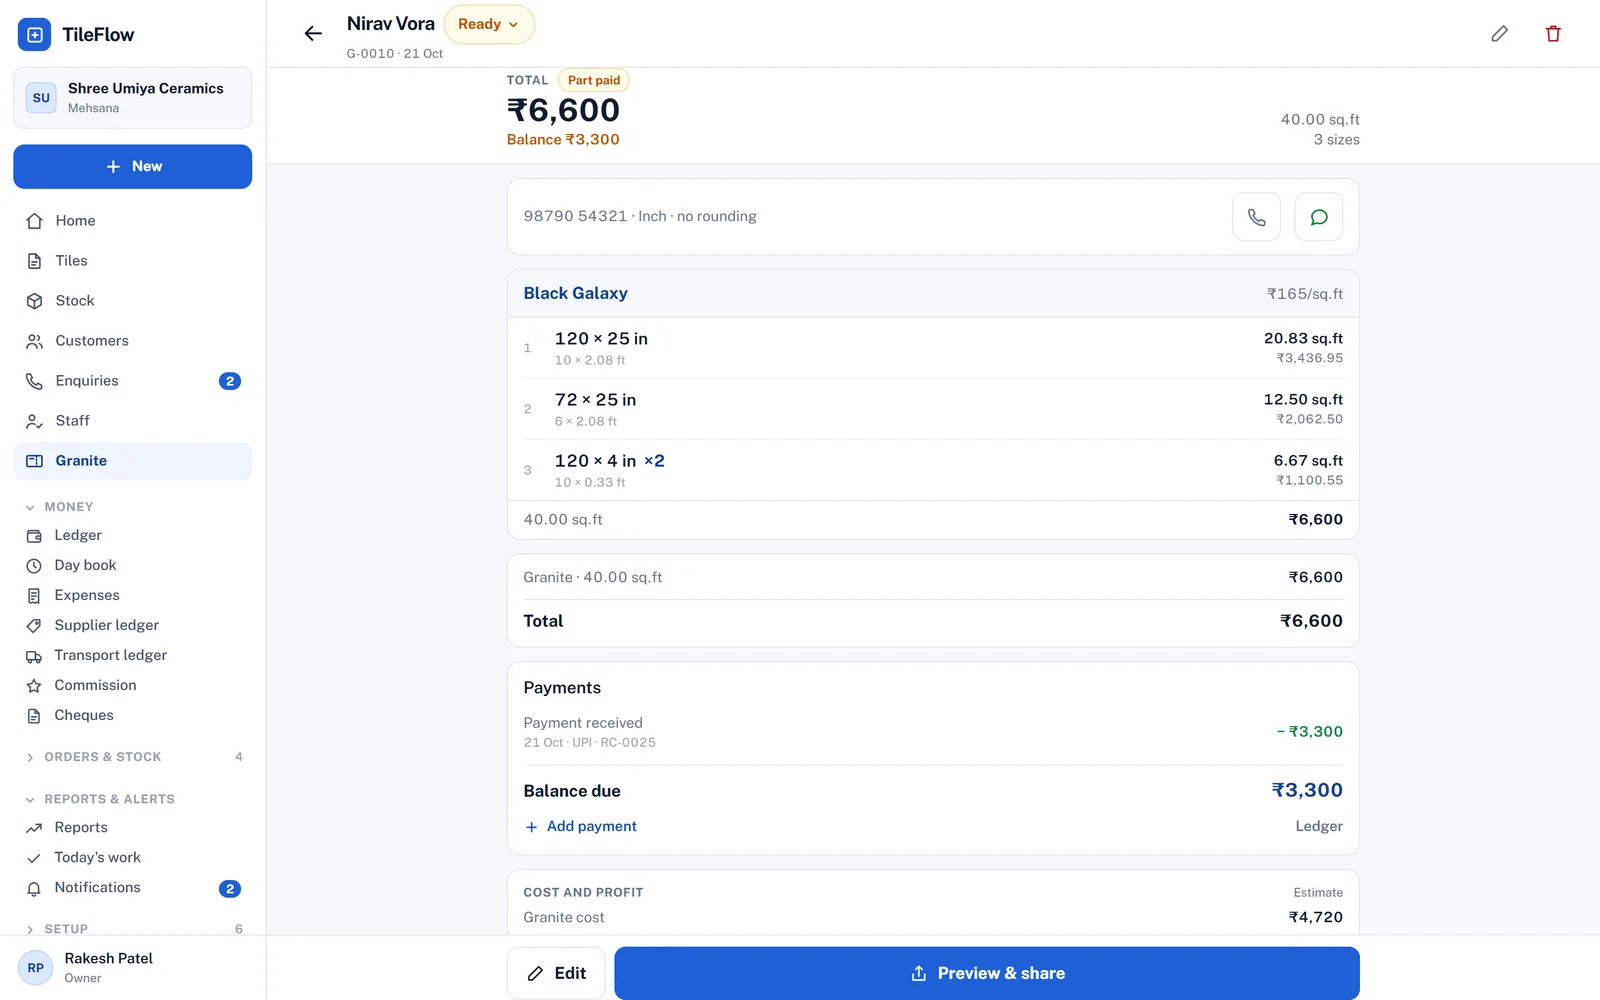Image resolution: width=1600 pixels, height=1000 pixels.
Task: Go back with the left arrow icon
Action: (x=313, y=34)
